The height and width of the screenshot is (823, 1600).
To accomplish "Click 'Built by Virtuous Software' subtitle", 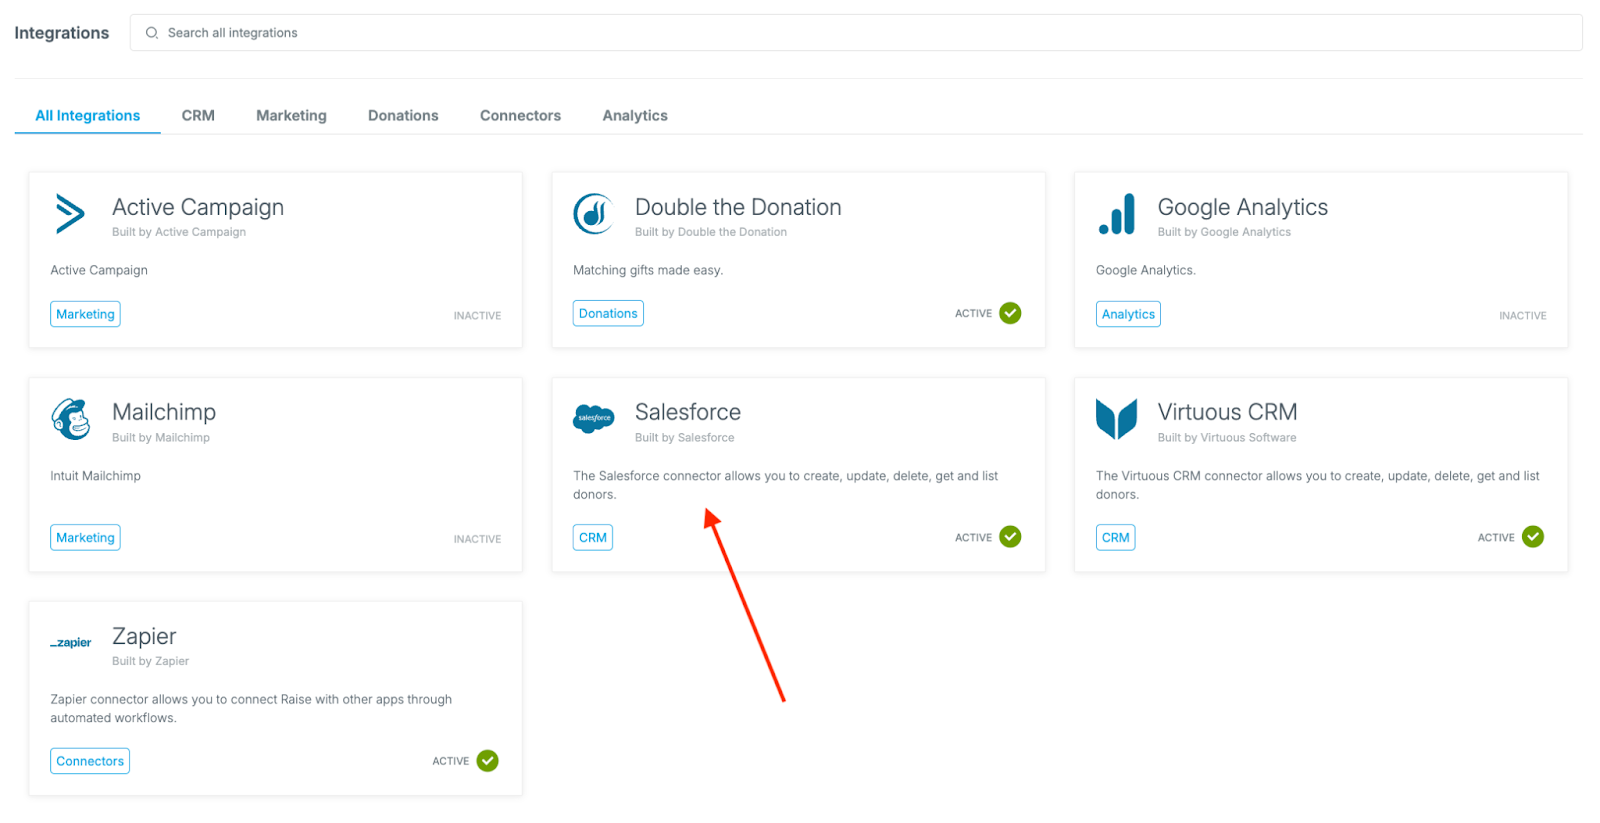I will (x=1227, y=438).
